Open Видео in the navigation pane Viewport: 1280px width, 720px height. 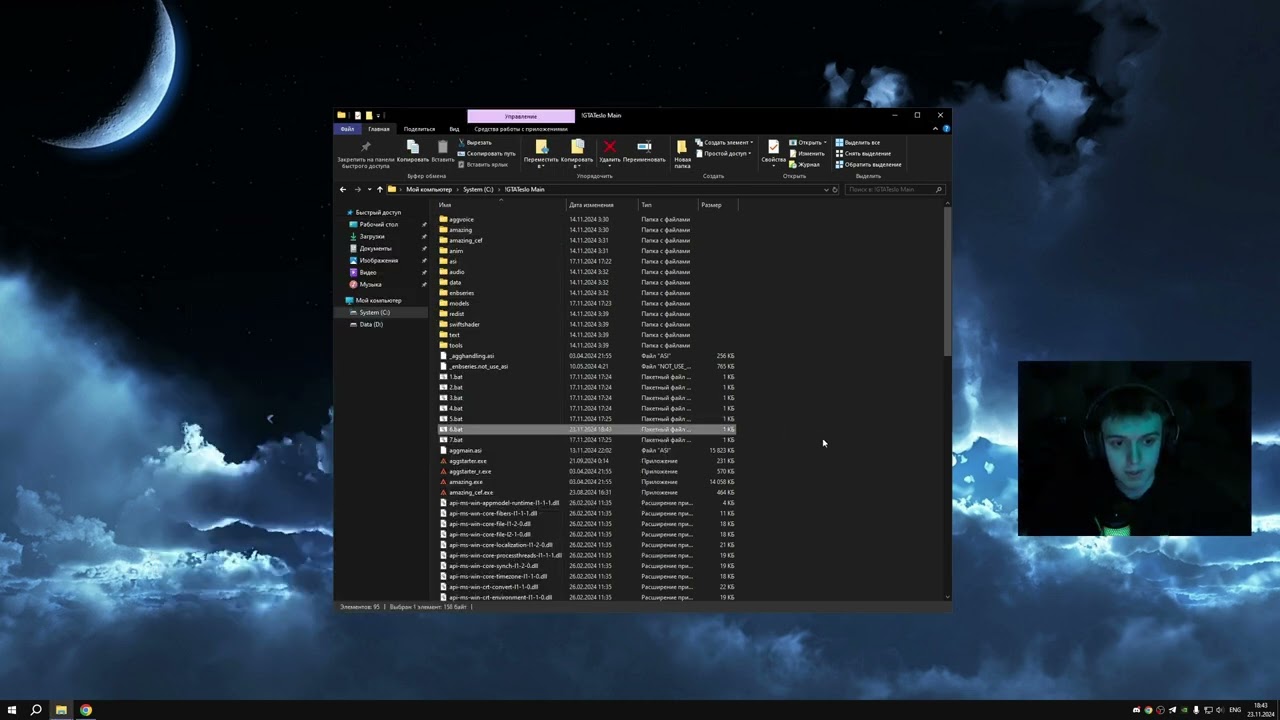368,272
